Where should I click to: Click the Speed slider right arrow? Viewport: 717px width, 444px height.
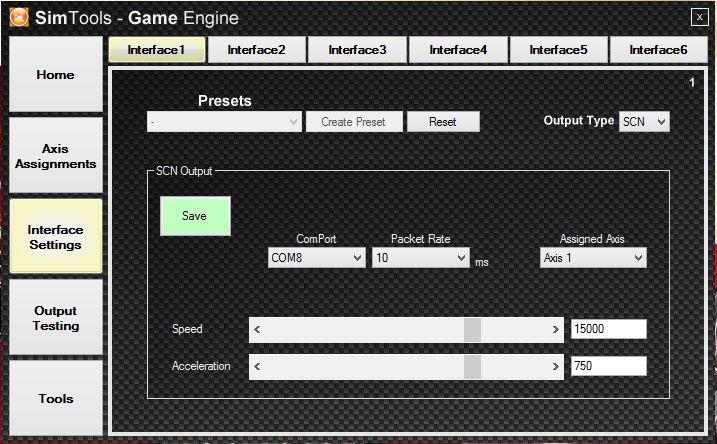pyautogui.click(x=556, y=330)
